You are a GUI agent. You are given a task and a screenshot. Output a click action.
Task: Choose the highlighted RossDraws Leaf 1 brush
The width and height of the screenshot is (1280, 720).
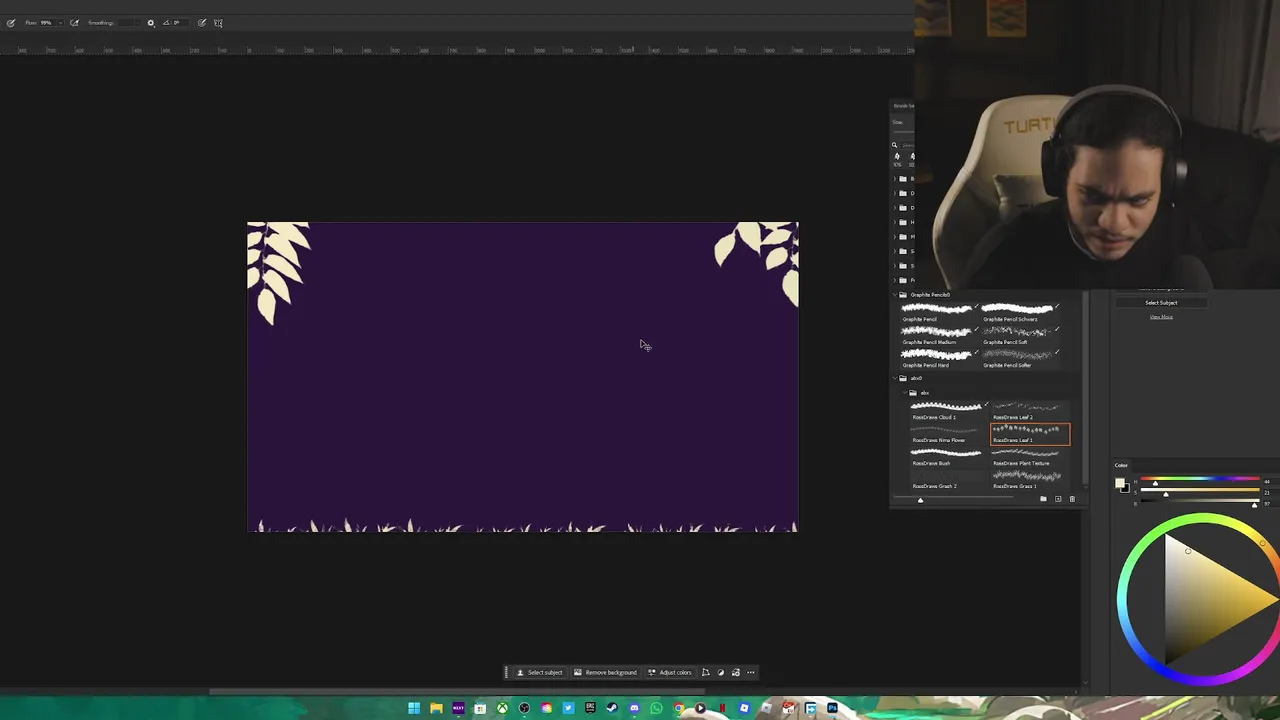(1030, 434)
